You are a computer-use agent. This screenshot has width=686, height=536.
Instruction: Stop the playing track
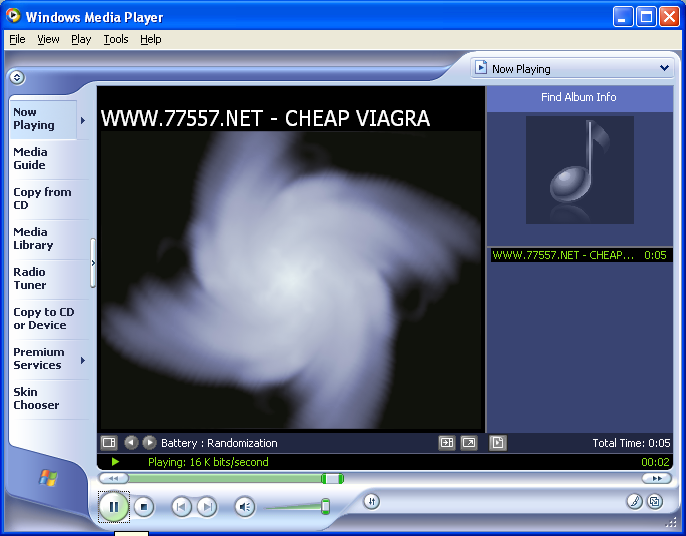coord(144,507)
